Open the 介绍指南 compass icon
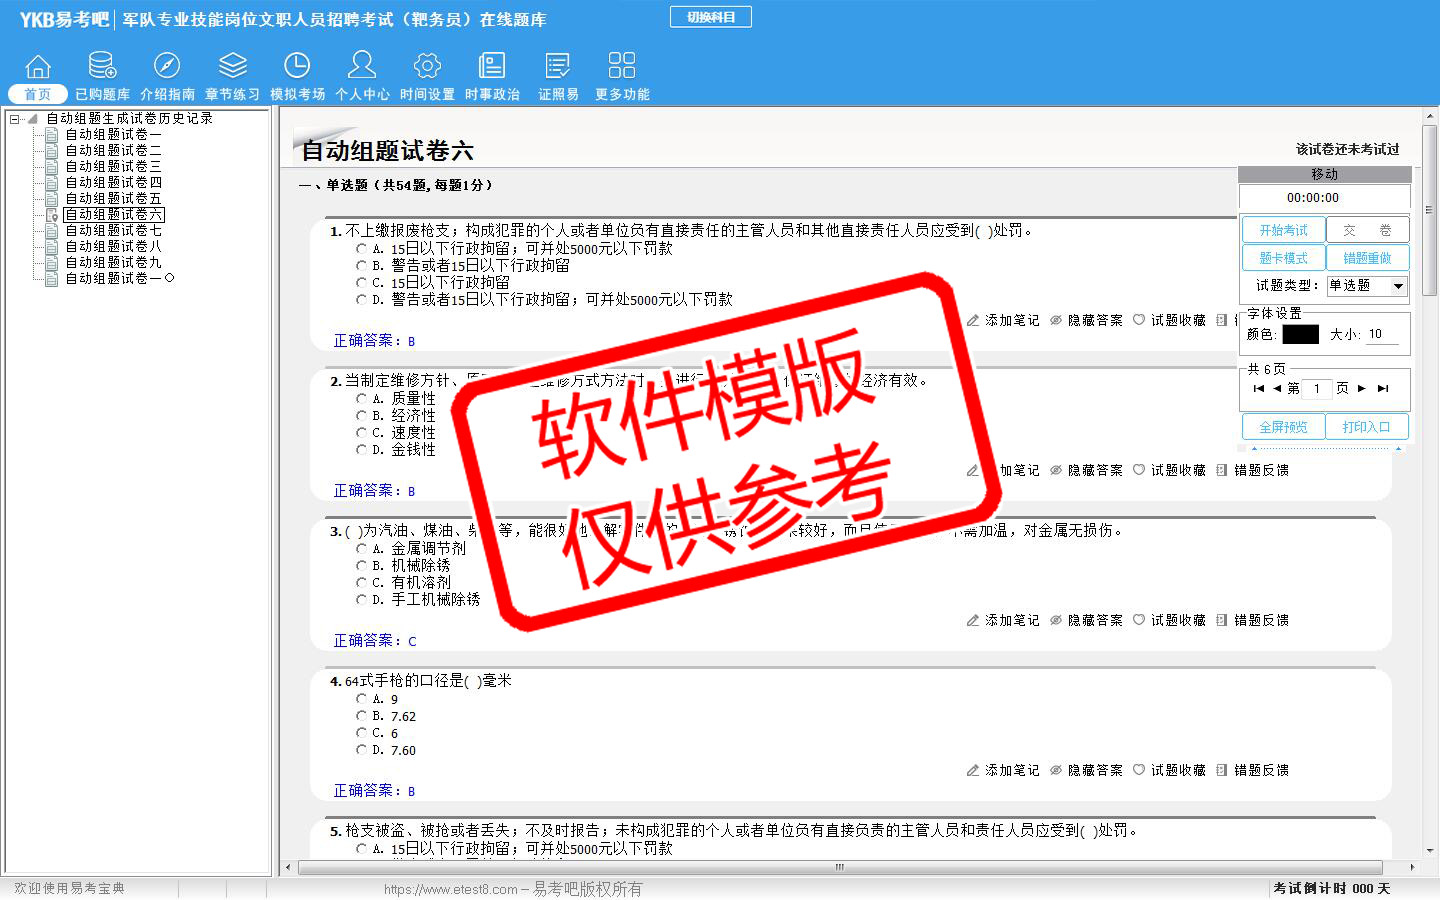 click(x=167, y=67)
